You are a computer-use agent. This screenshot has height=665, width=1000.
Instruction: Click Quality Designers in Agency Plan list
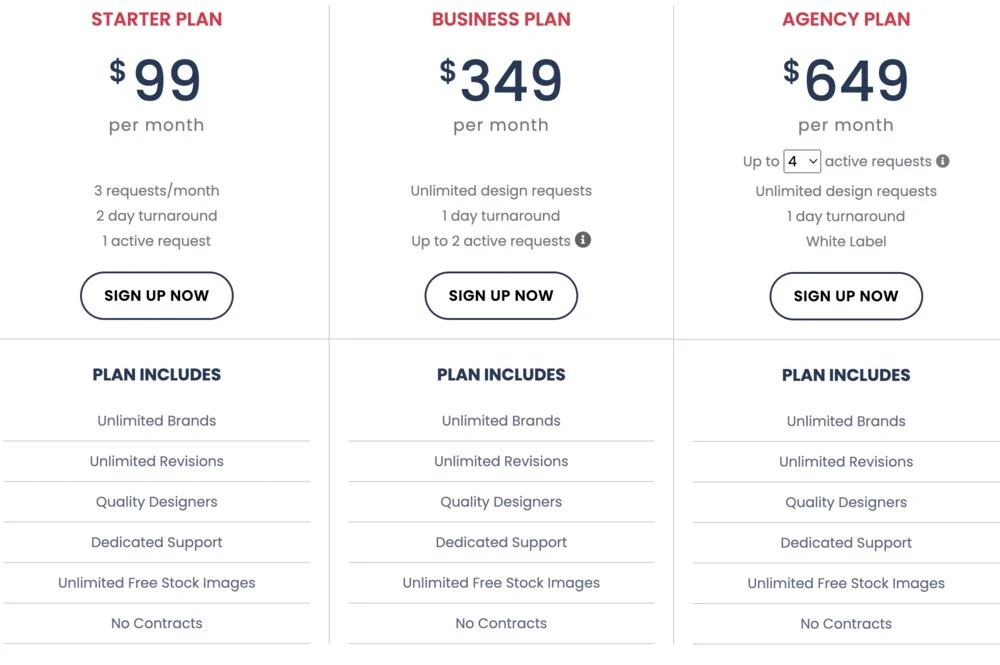(x=846, y=502)
